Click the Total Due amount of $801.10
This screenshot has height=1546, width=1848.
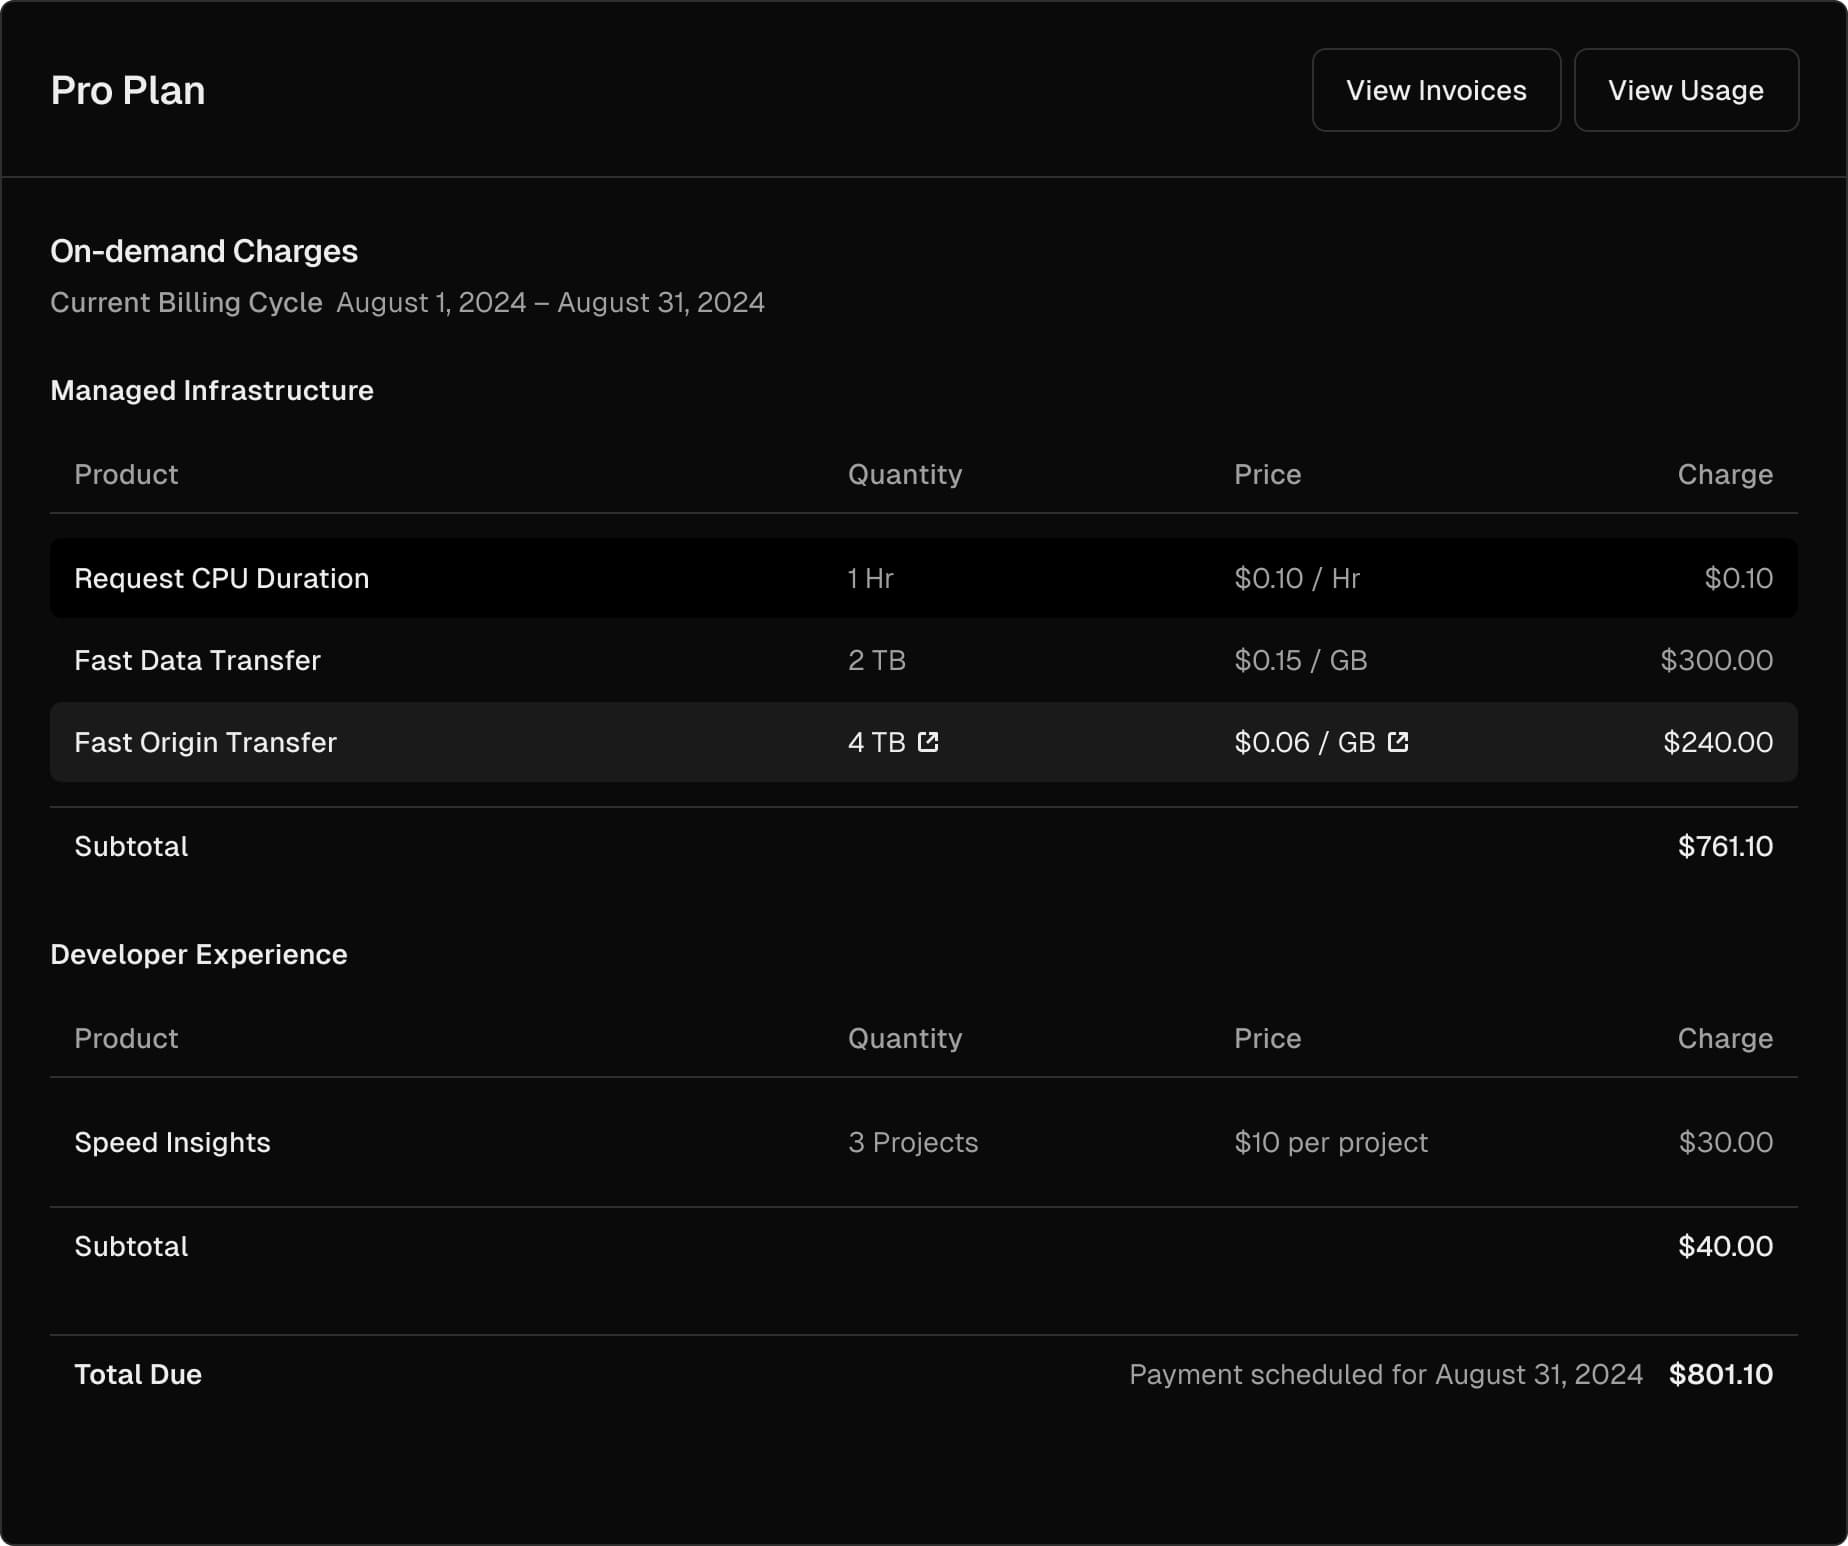pyautogui.click(x=1720, y=1374)
